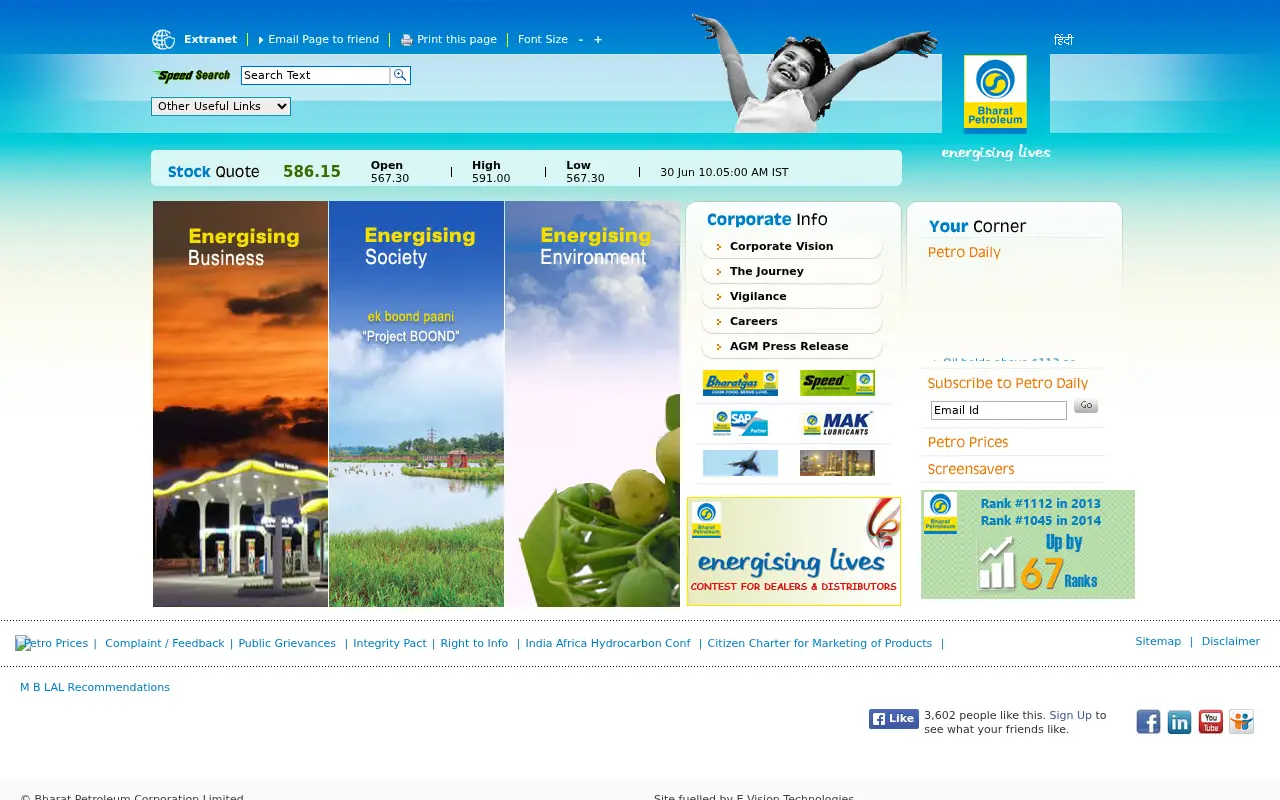Click the Facebook icon in the footer
Viewport: 1280px width, 800px height.
1148,721
